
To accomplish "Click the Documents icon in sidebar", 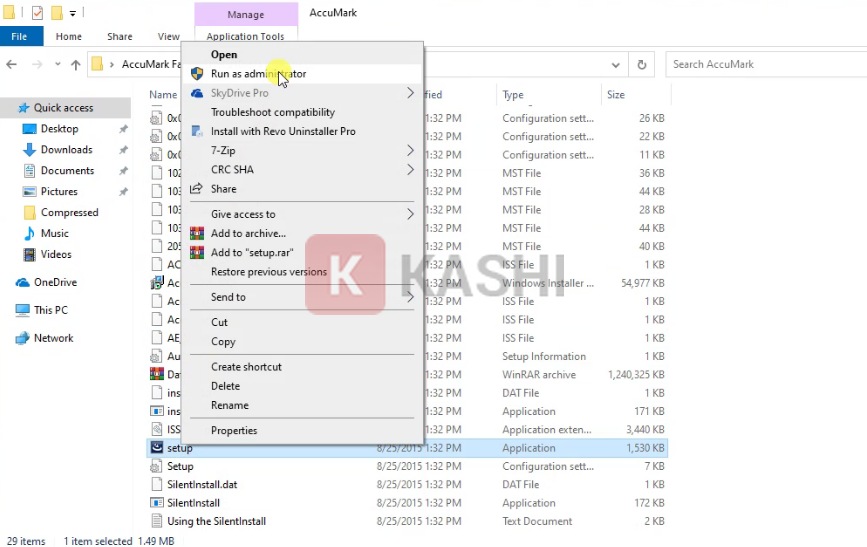I will tap(29, 171).
